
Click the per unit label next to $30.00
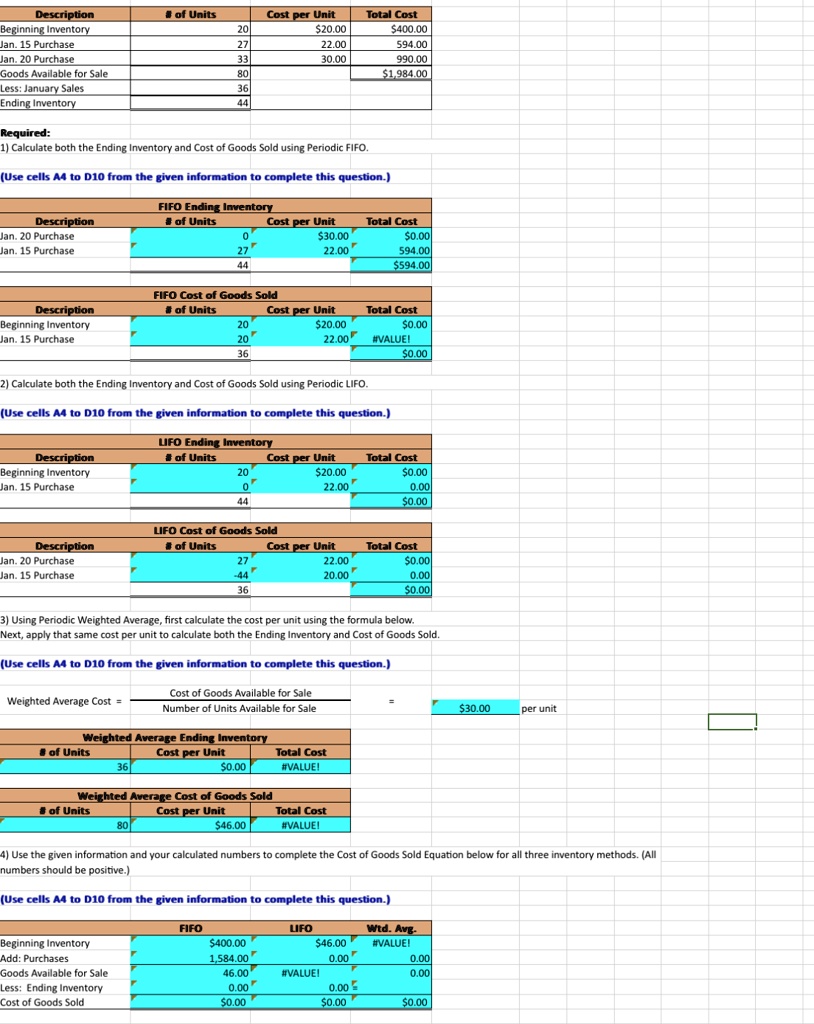(x=538, y=708)
